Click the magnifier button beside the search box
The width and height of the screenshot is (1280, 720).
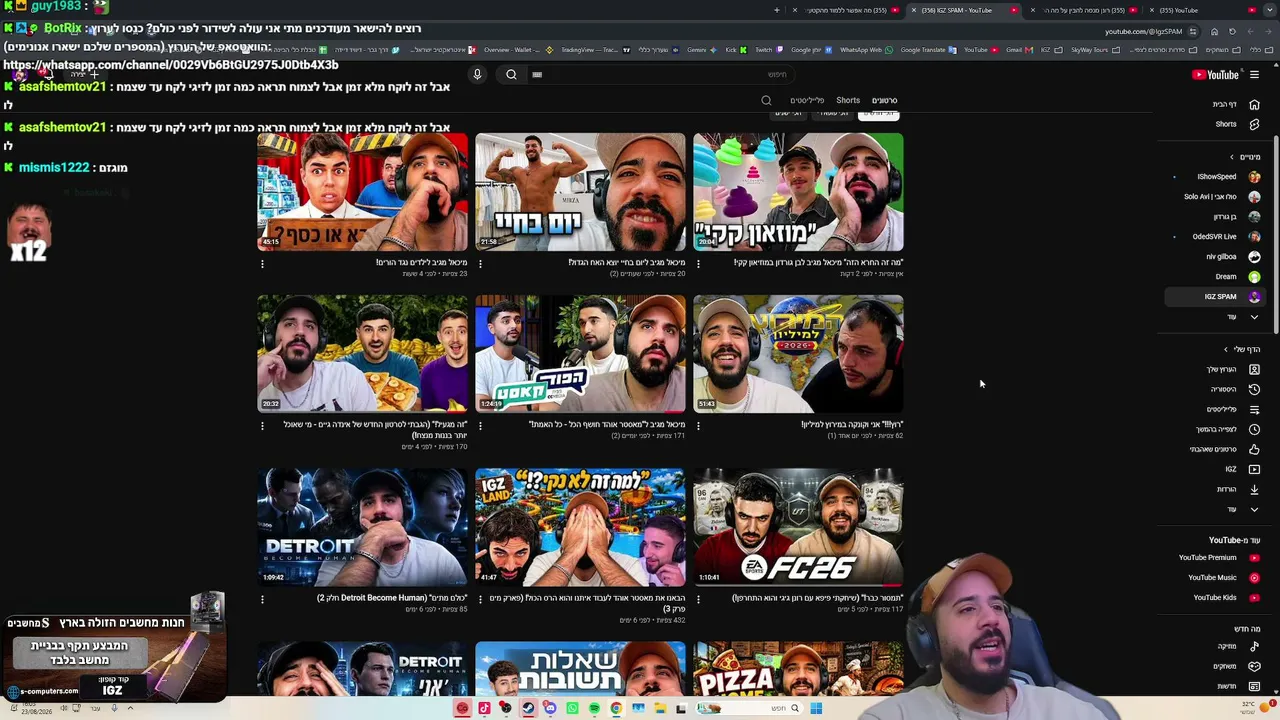pyautogui.click(x=511, y=74)
